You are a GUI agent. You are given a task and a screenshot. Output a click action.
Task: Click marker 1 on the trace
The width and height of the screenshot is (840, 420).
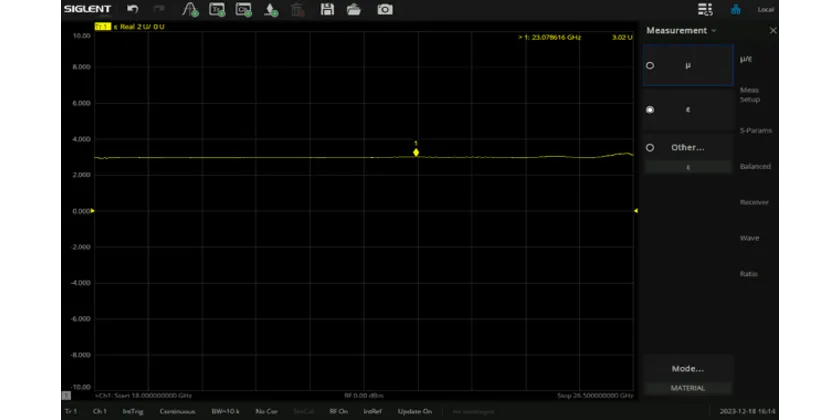coord(416,153)
